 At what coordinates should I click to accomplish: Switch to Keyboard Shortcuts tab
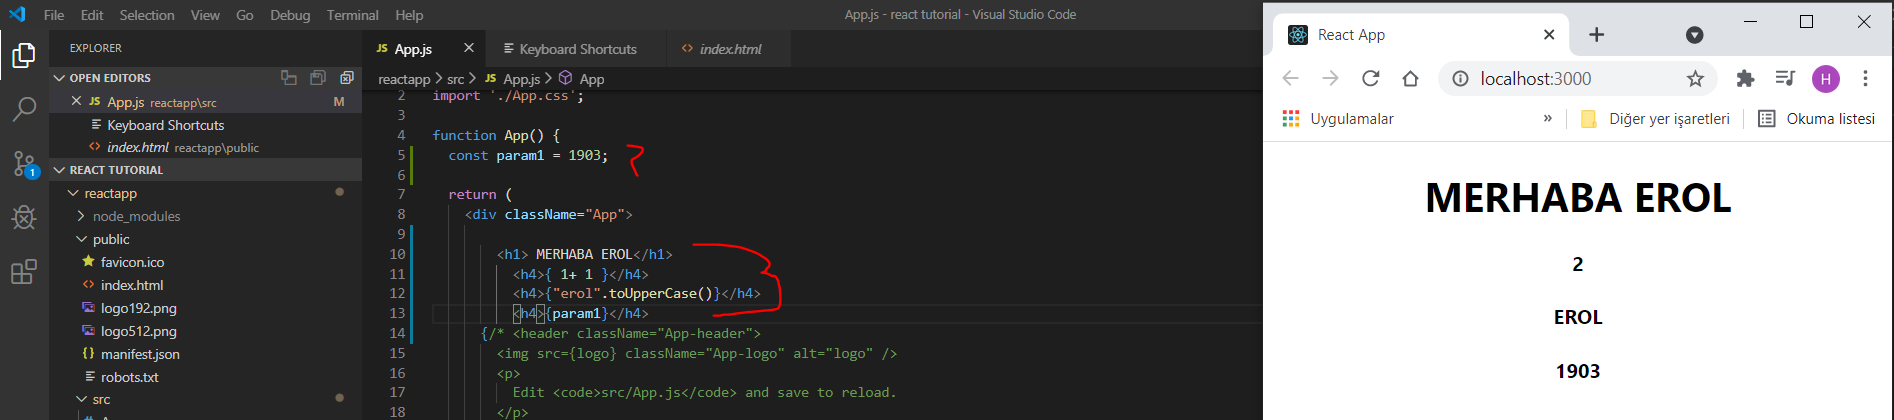577,49
